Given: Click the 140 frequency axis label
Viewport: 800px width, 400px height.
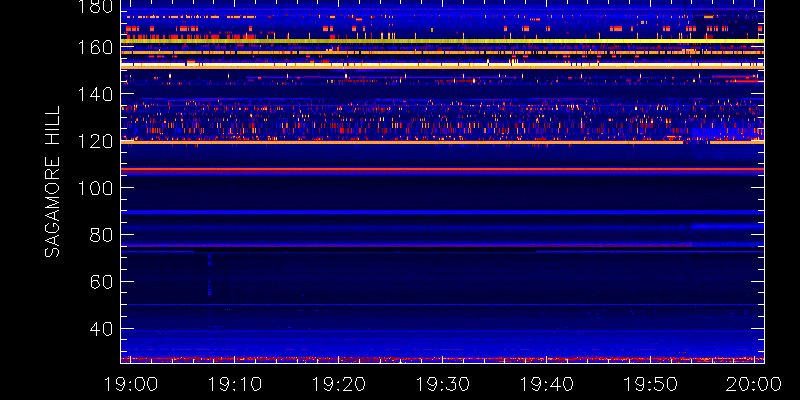Looking at the screenshot, I should (x=96, y=94).
